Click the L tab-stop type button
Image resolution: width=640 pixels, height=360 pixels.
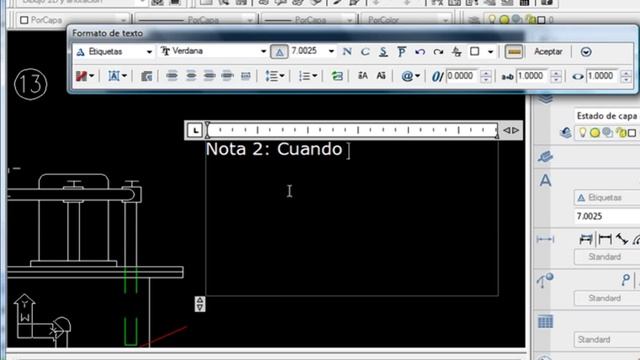pos(195,130)
